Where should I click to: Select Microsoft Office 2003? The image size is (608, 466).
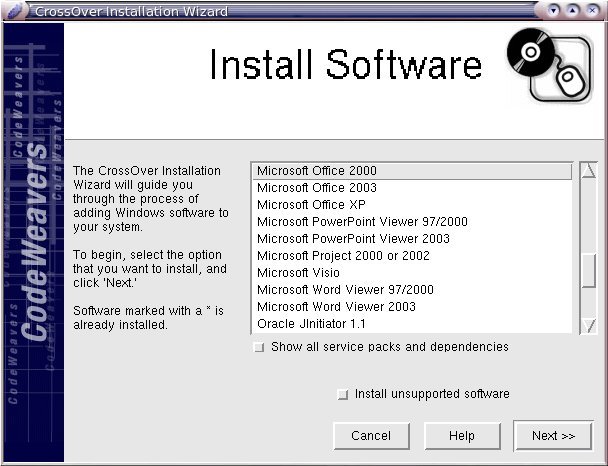[412, 188]
